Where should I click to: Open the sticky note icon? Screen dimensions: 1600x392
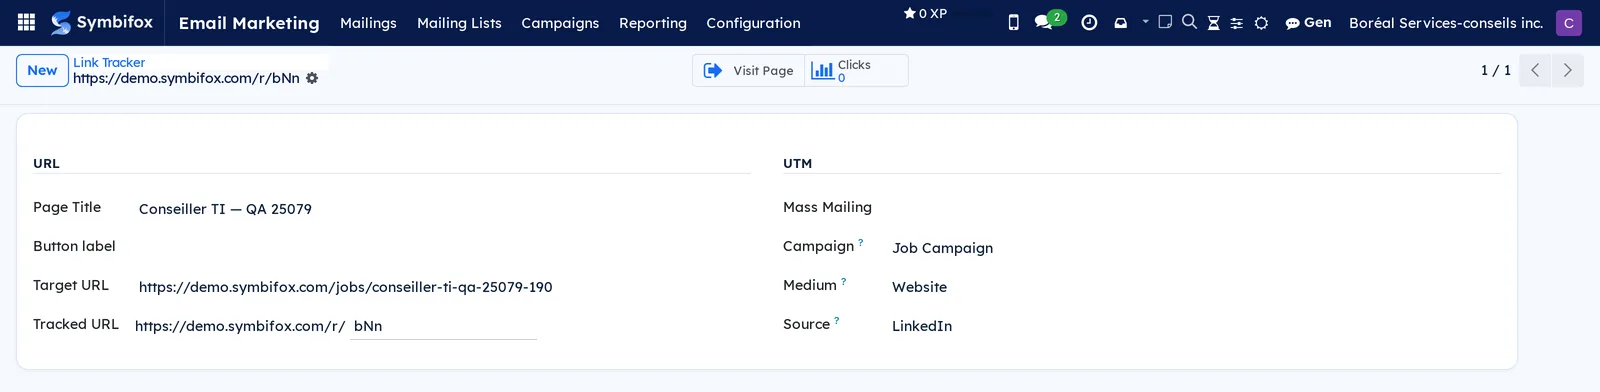[x=1165, y=22]
